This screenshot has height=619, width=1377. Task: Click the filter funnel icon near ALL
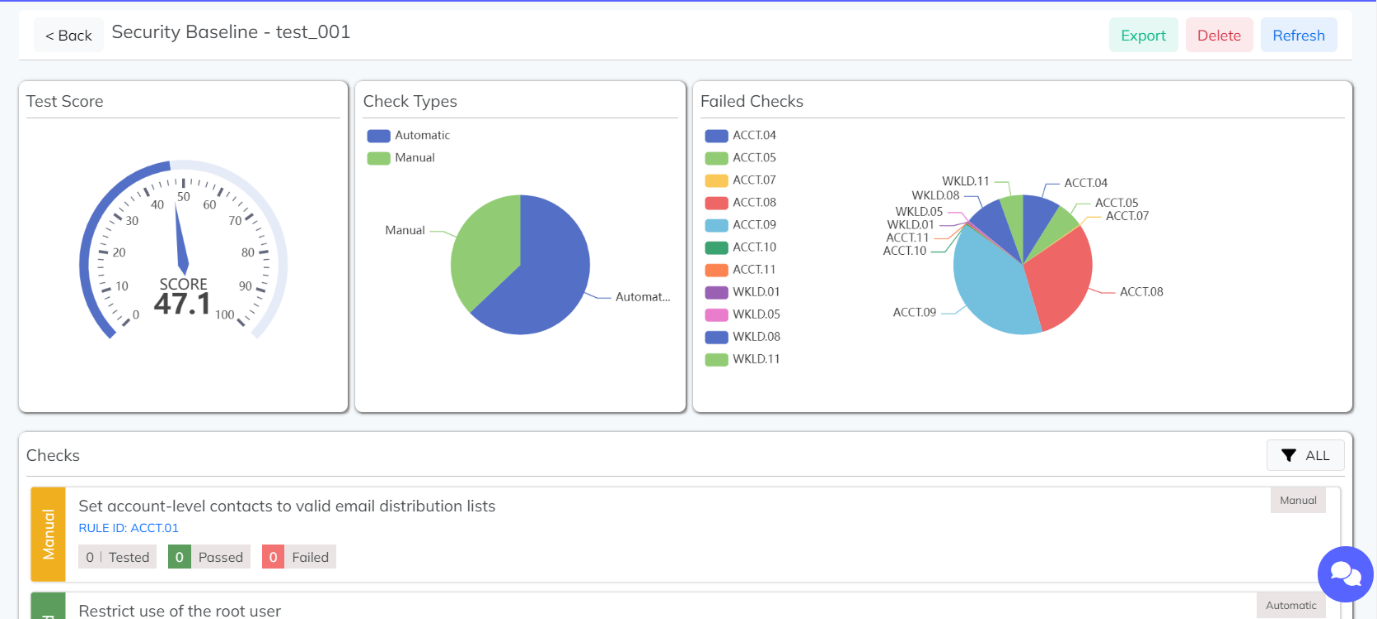[x=1287, y=455]
